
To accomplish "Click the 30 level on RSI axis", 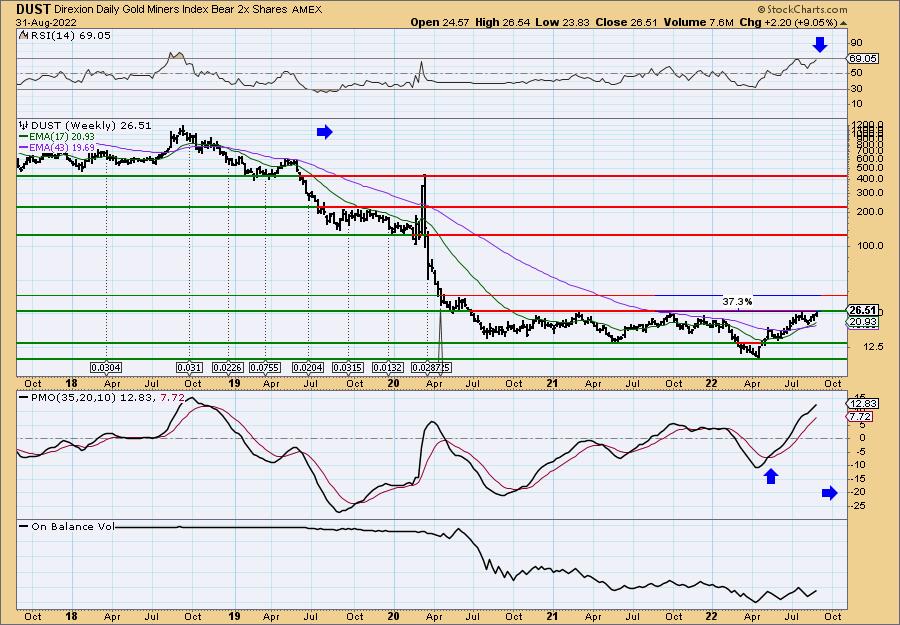I will click(856, 88).
